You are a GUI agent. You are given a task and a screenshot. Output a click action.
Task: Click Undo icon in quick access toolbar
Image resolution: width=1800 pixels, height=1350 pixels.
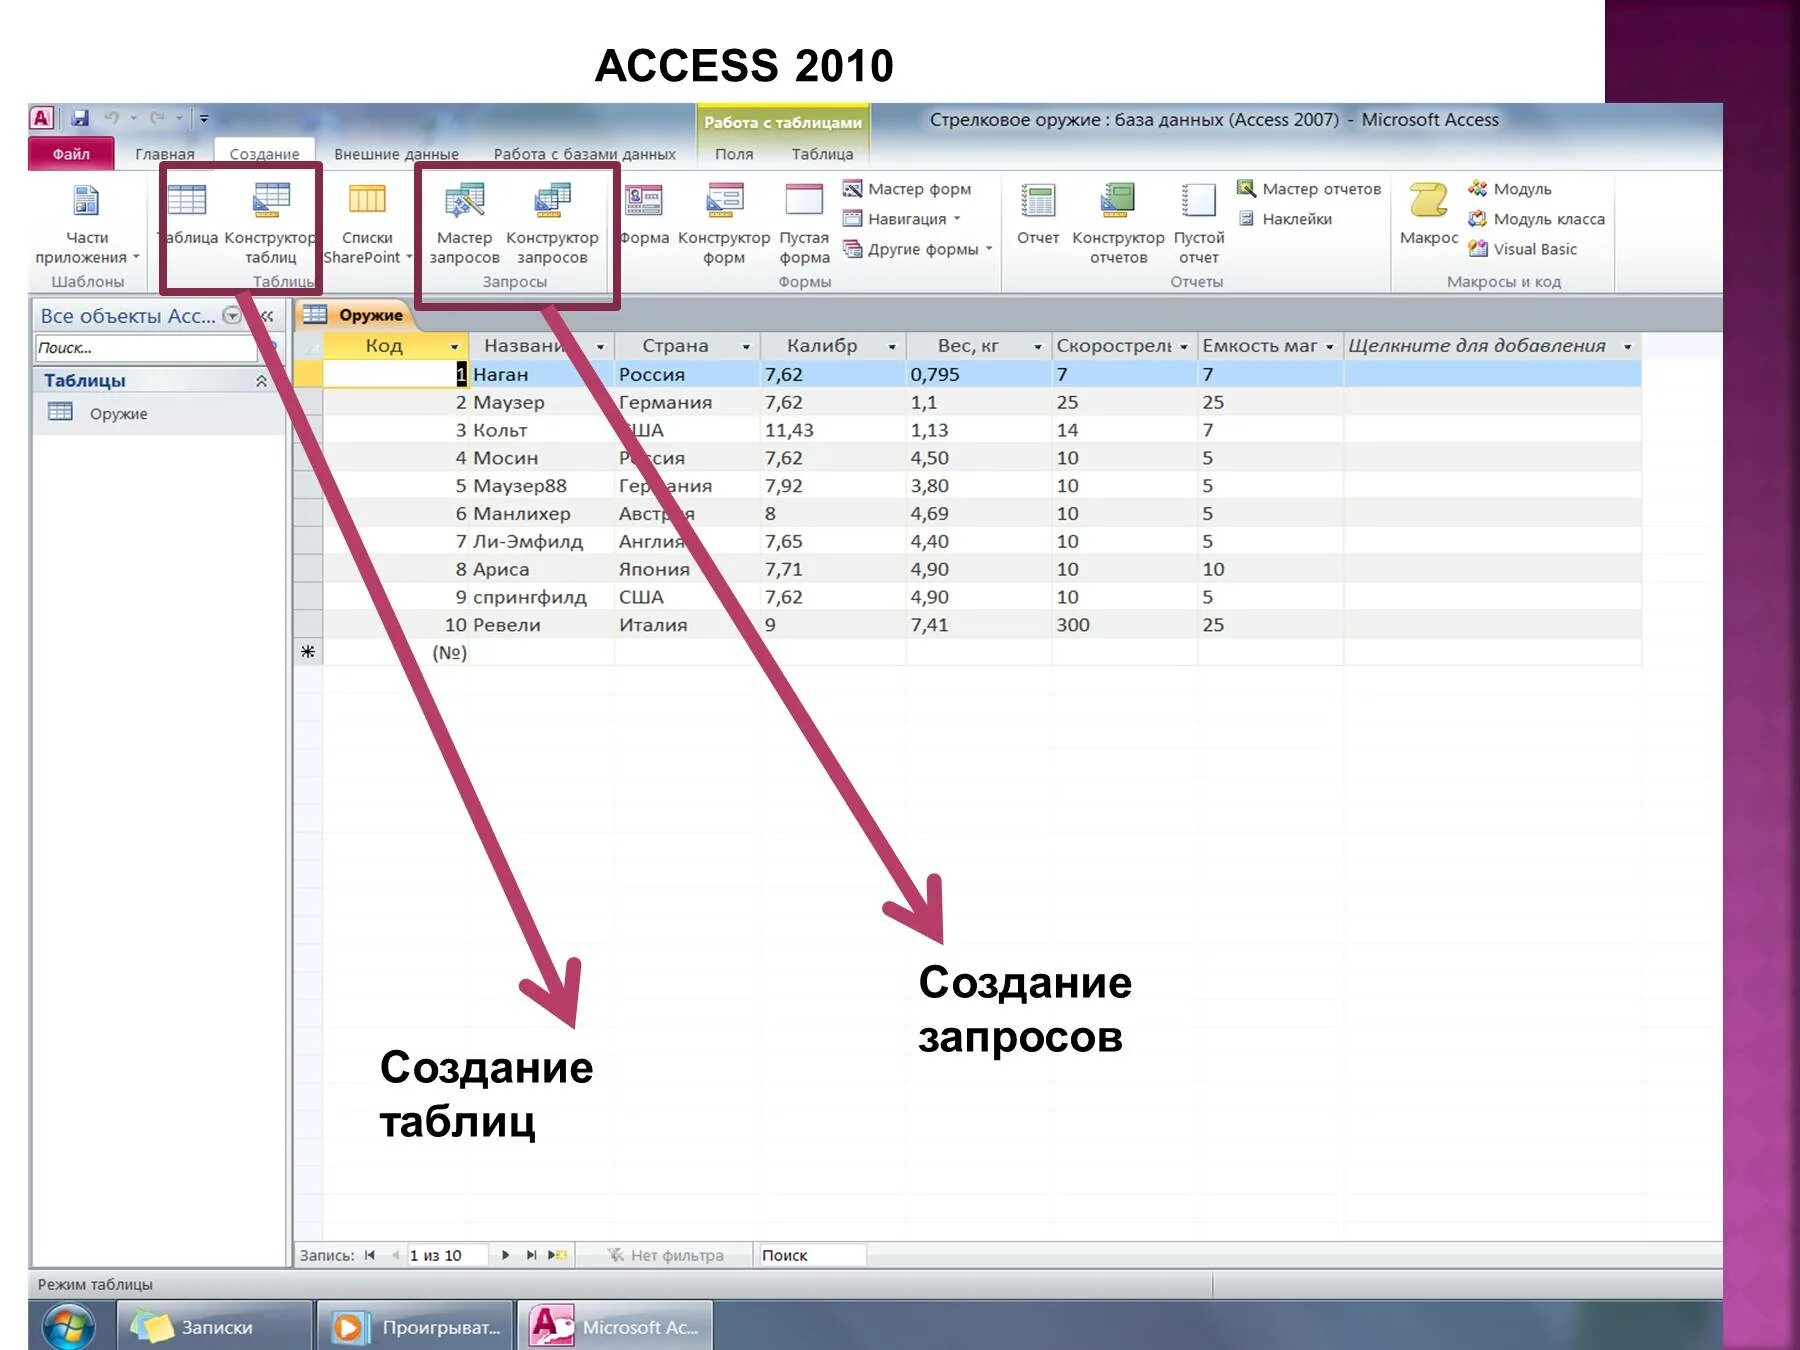pyautogui.click(x=111, y=118)
